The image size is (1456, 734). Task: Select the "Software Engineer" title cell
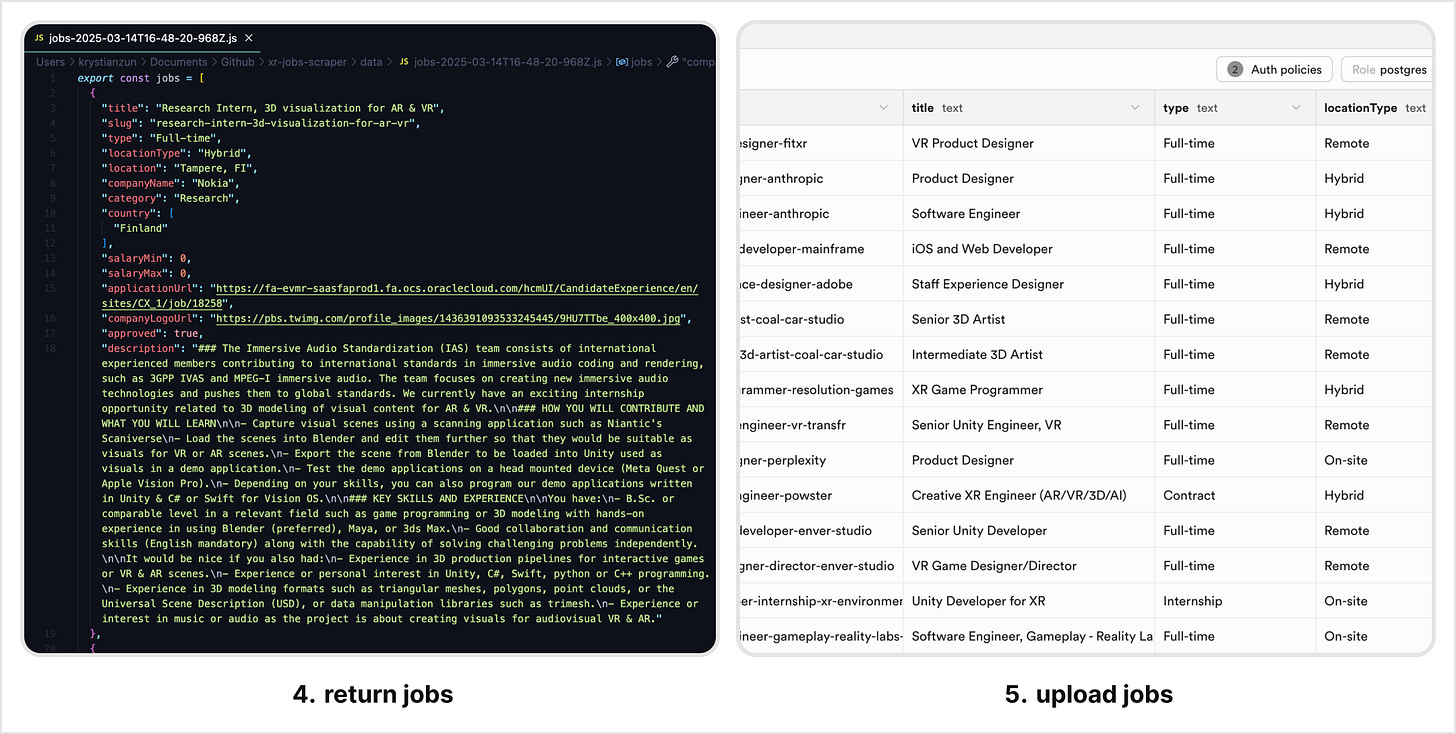tap(1029, 213)
